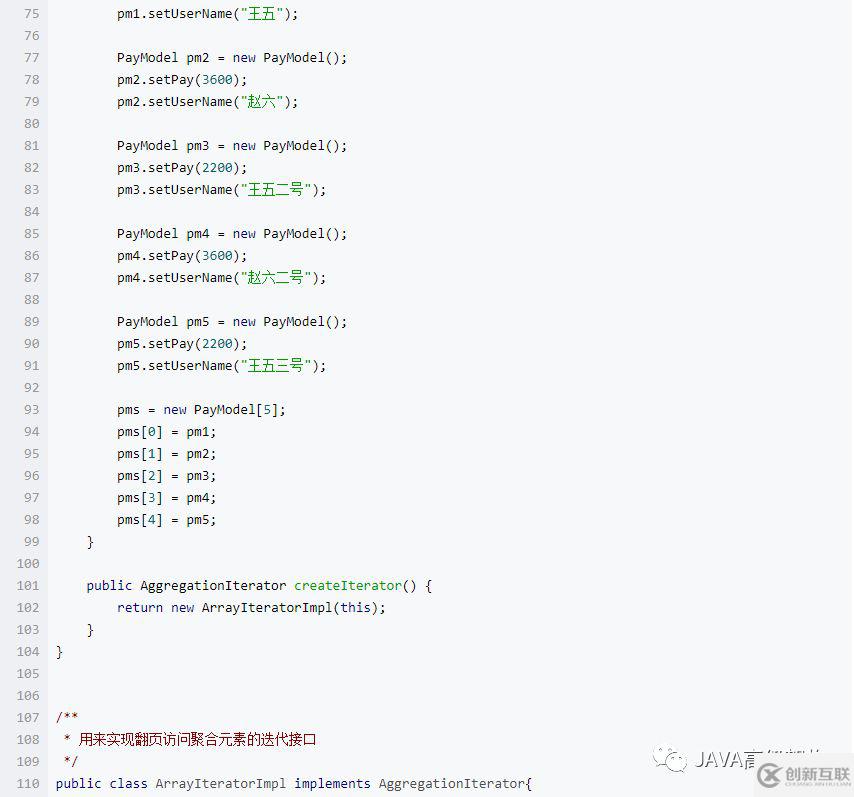
Task: Click pm2.setUserName("赵六"); line
Action: 208,102
